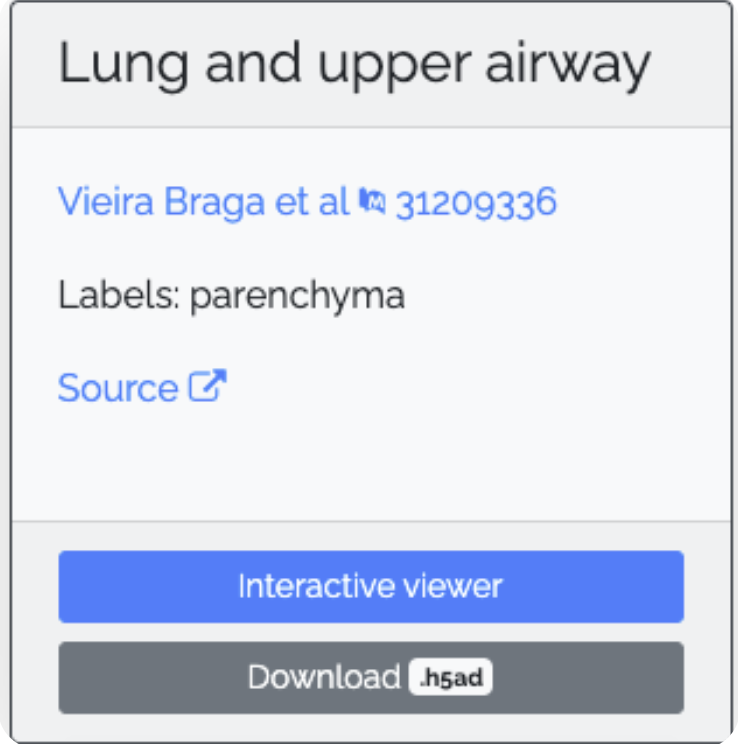Click the word upper in the card title

point(394,67)
